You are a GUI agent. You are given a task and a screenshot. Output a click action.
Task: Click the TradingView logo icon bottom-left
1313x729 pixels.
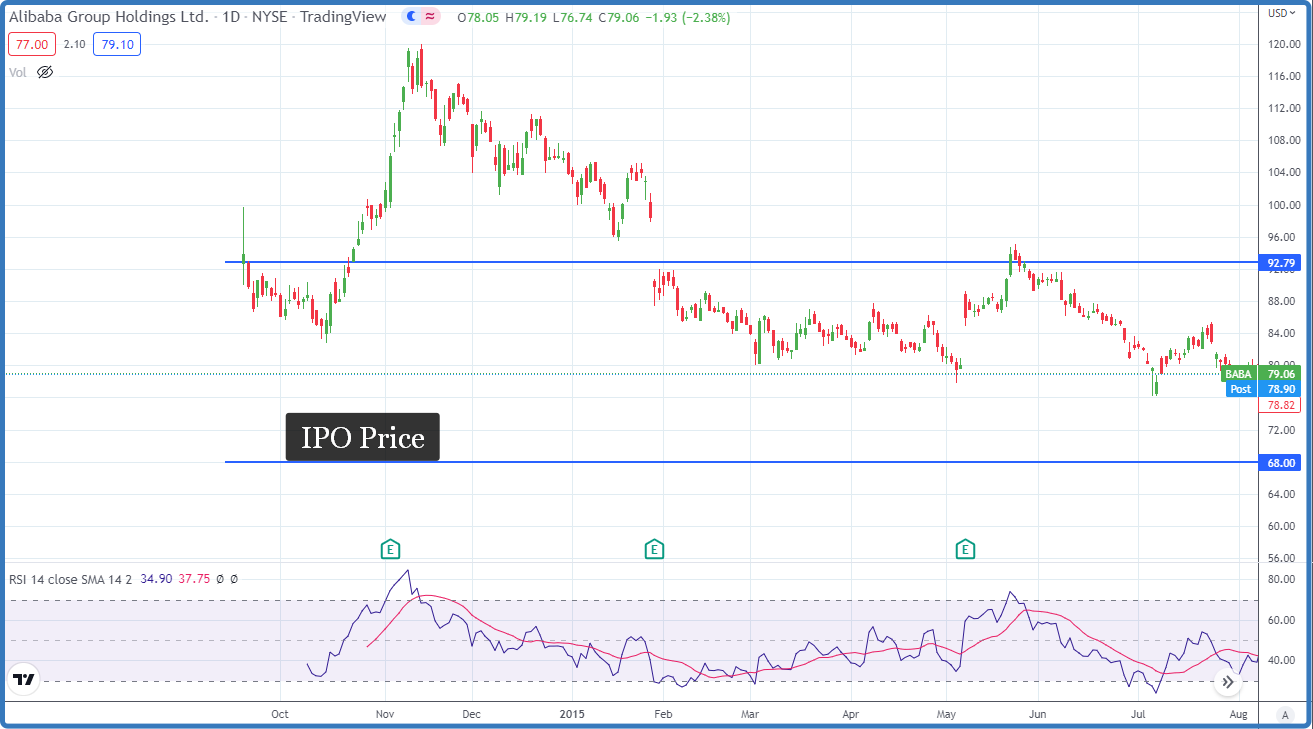[x=23, y=678]
